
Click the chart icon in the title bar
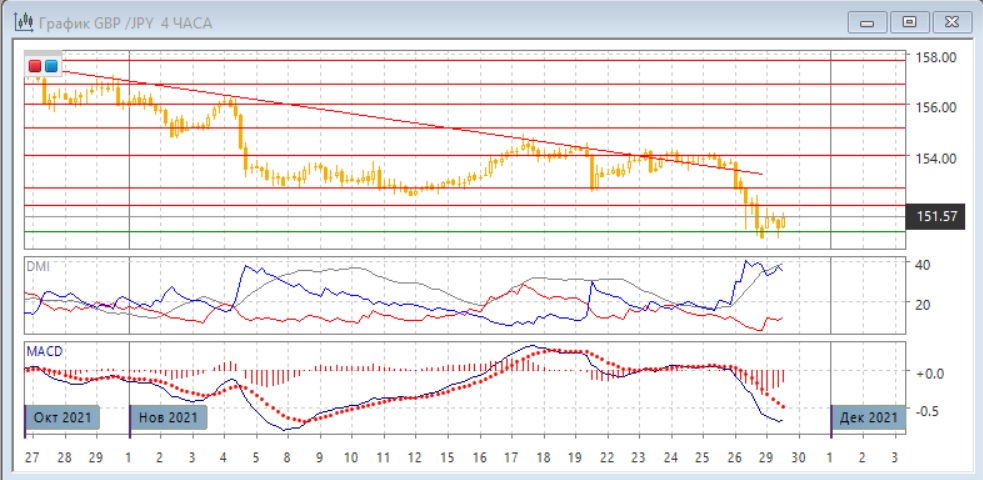pos(24,23)
